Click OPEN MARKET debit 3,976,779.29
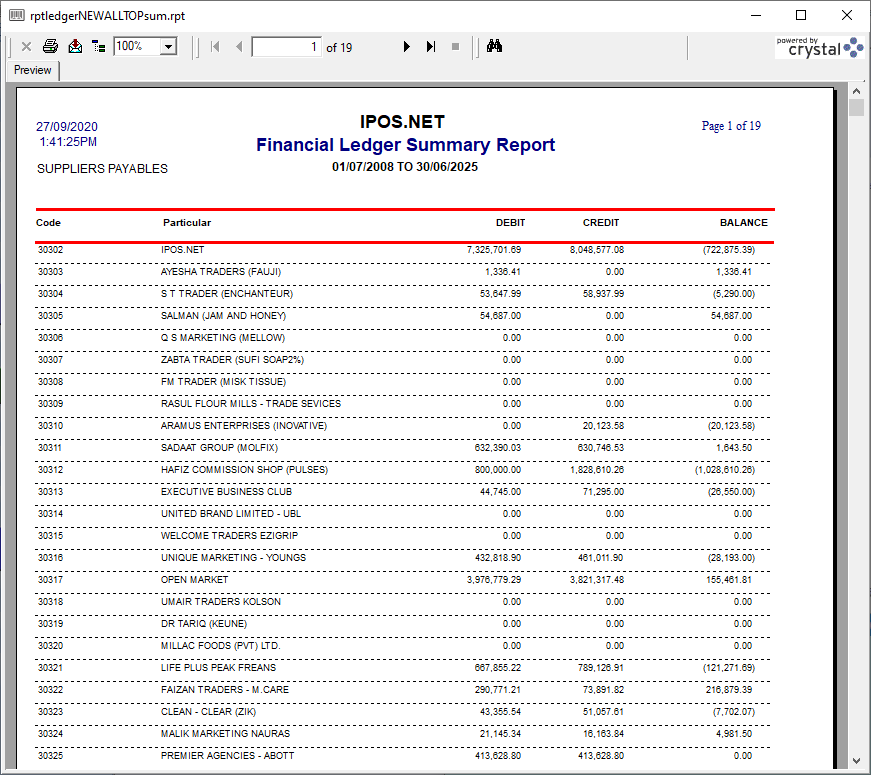 point(494,579)
